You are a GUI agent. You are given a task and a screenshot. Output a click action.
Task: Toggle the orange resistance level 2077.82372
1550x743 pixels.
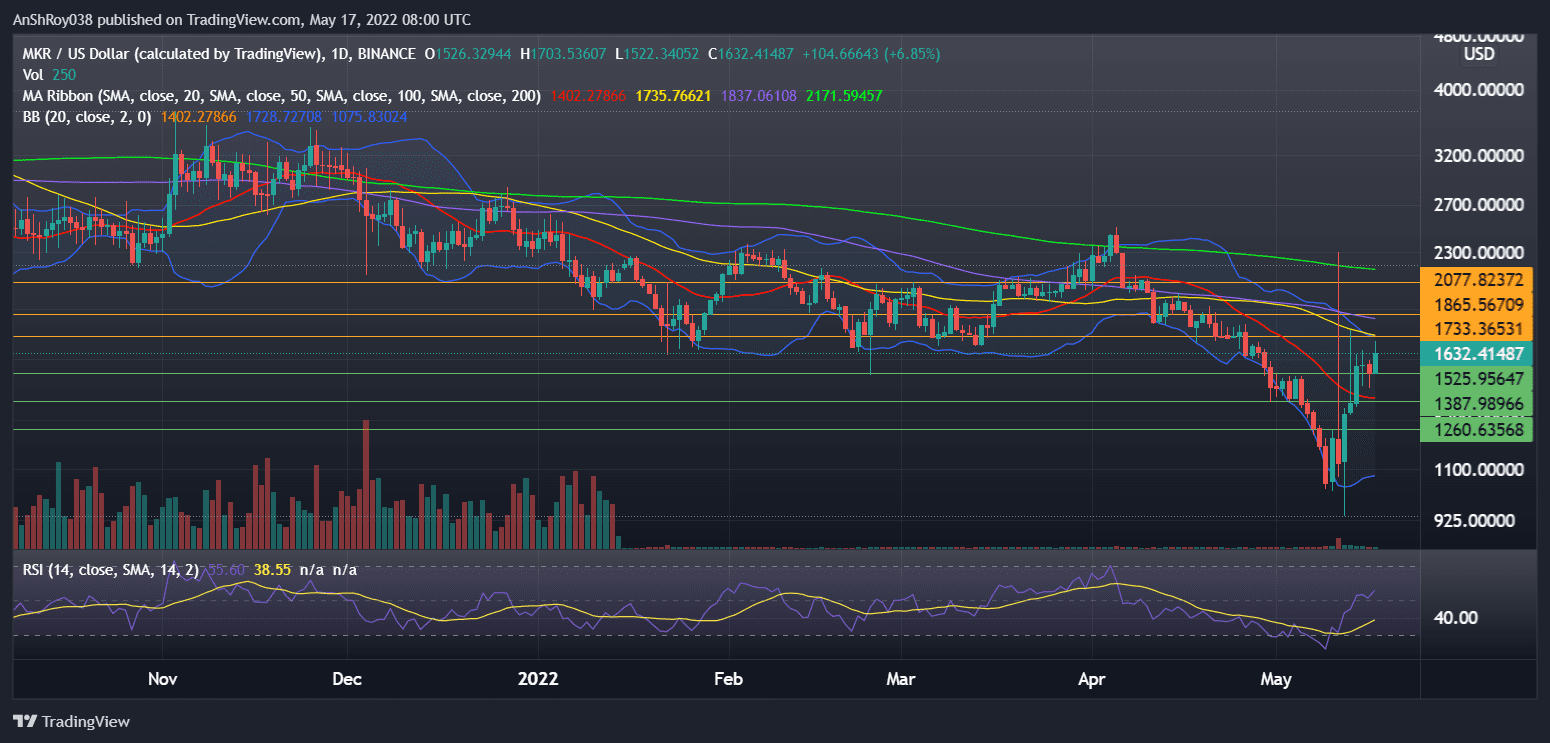[1477, 279]
